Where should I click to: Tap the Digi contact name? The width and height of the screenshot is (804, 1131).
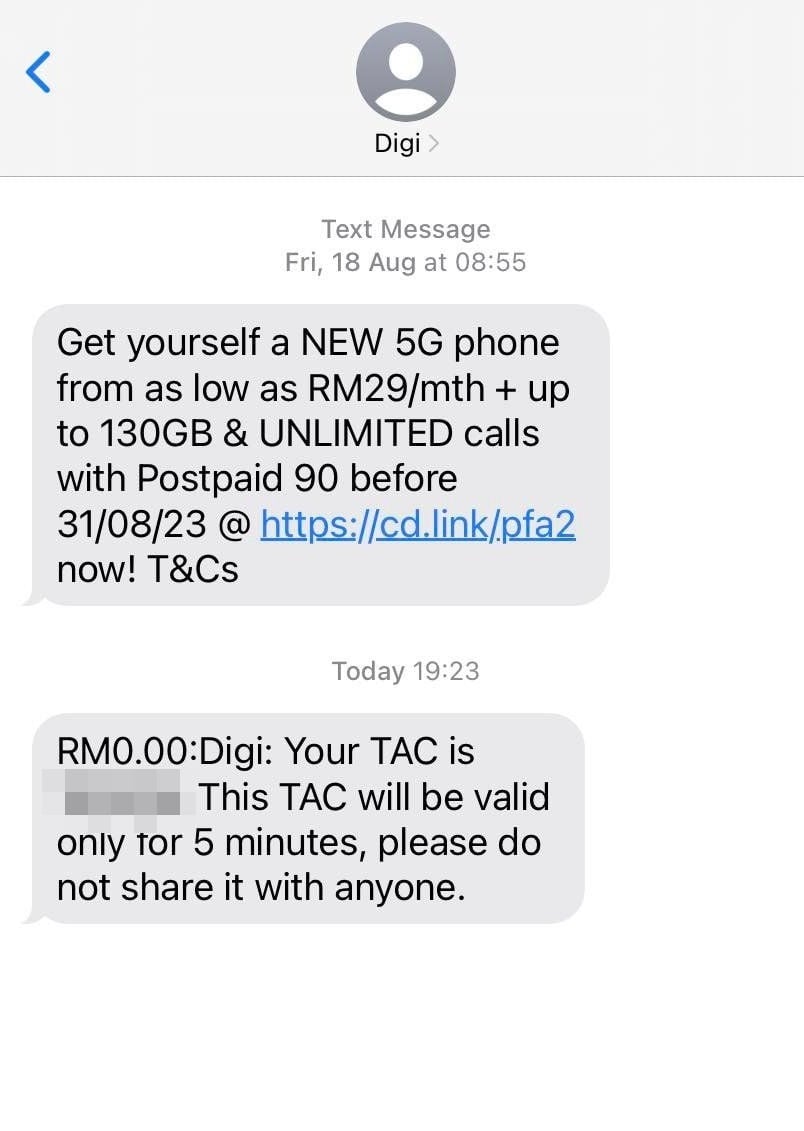(397, 144)
